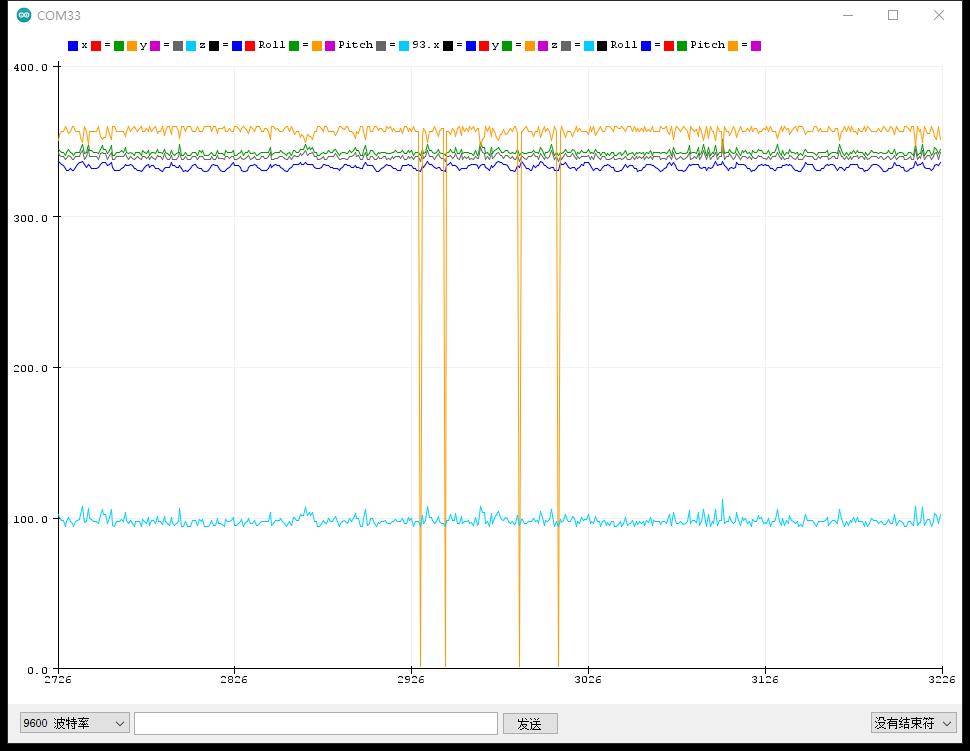Maximize the COM33 plotter window
This screenshot has width=970, height=751.
[893, 15]
